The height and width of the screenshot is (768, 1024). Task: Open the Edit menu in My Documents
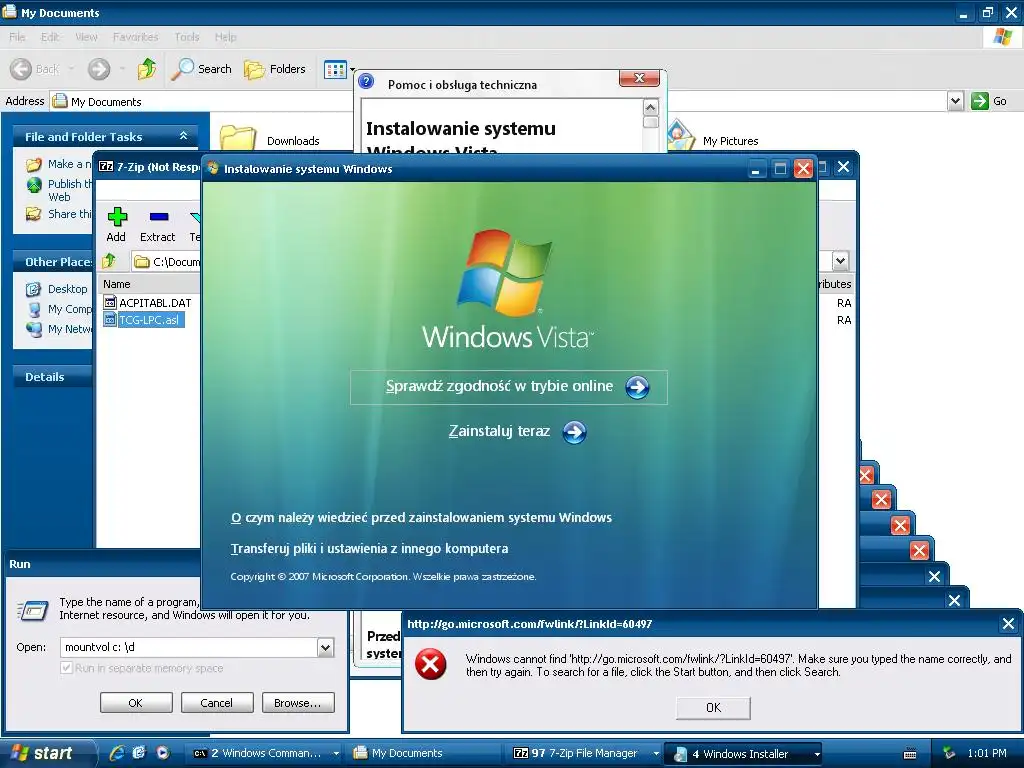(50, 37)
